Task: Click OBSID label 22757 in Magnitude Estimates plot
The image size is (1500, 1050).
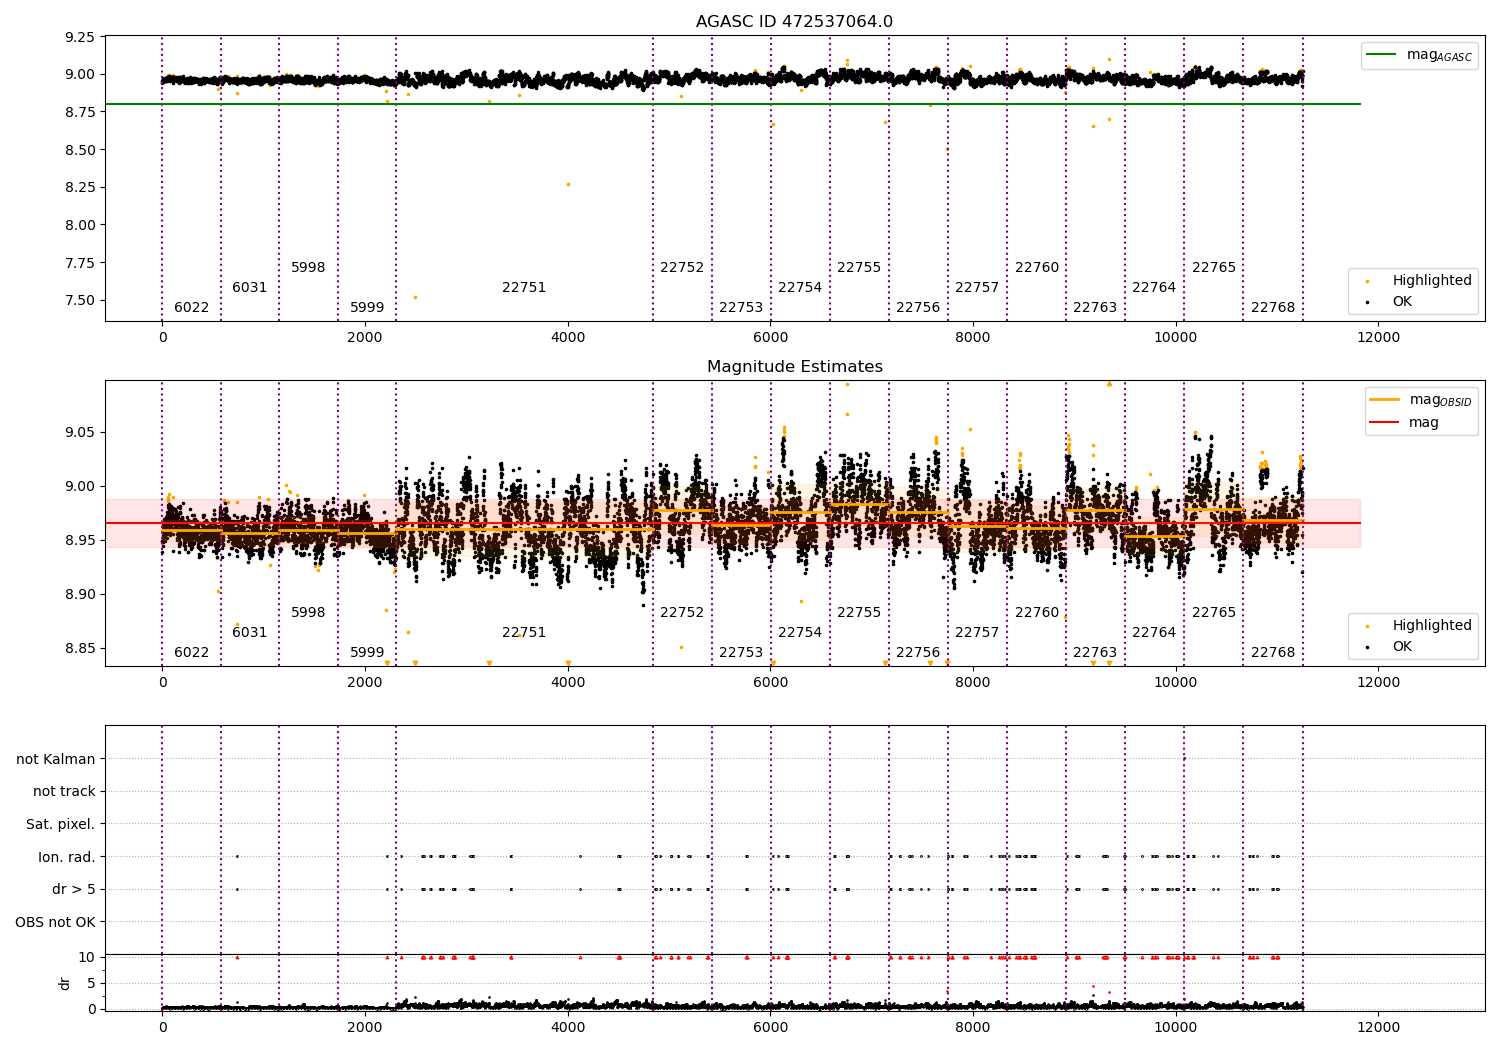Action: click(x=977, y=633)
